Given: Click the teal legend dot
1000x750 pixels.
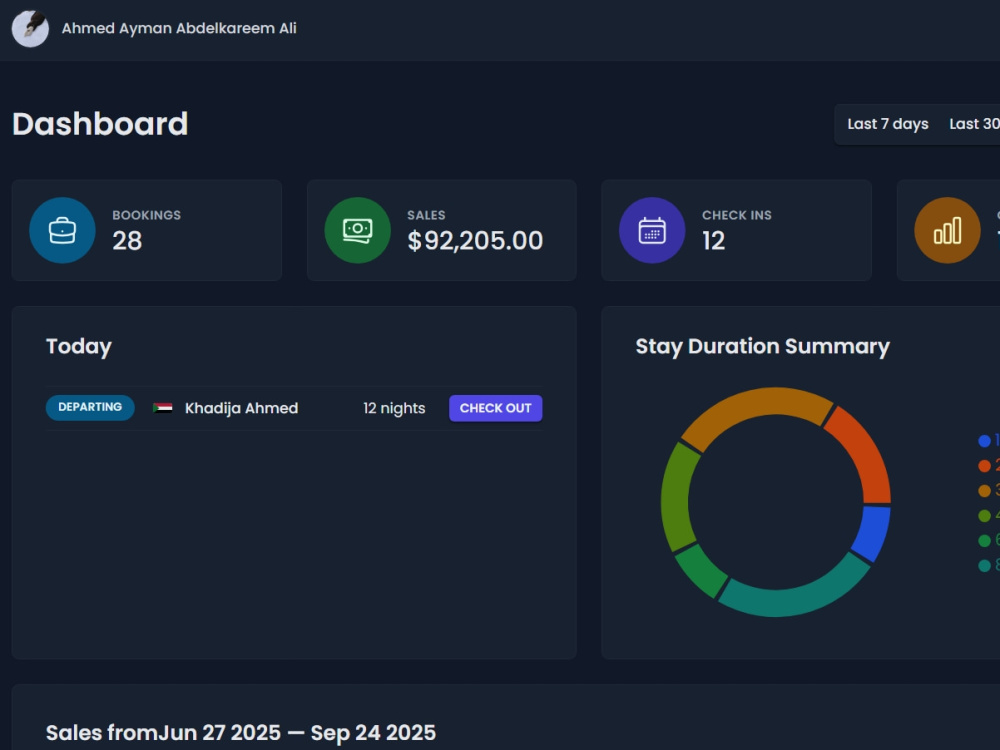Looking at the screenshot, I should pos(984,565).
